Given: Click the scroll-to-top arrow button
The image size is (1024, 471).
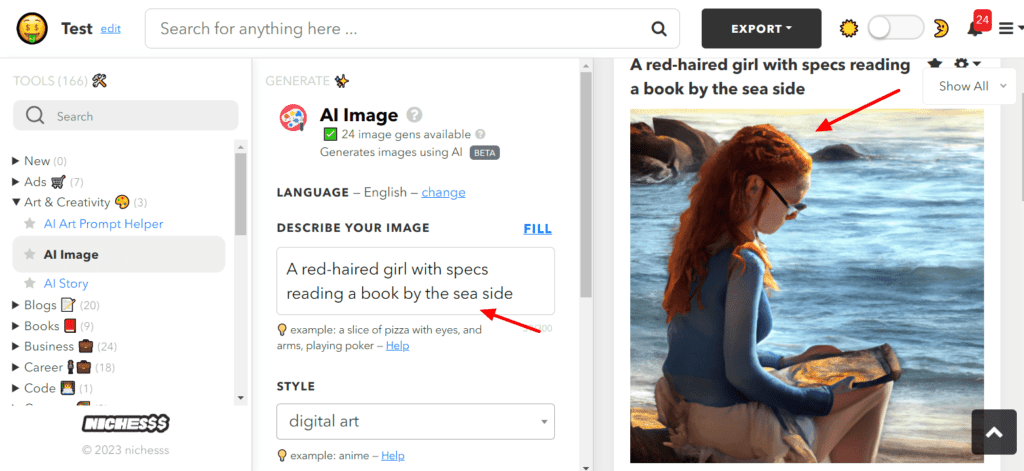Looking at the screenshot, I should [x=994, y=432].
